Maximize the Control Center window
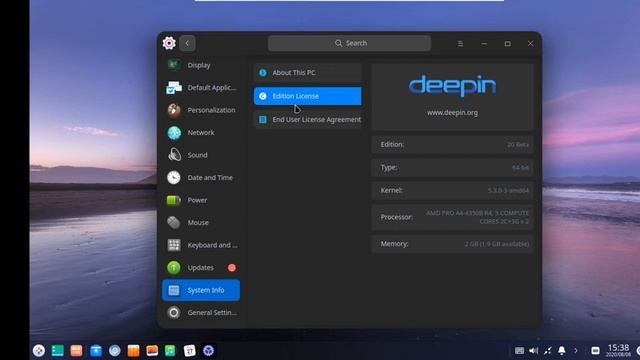The height and width of the screenshot is (360, 640). 507,43
